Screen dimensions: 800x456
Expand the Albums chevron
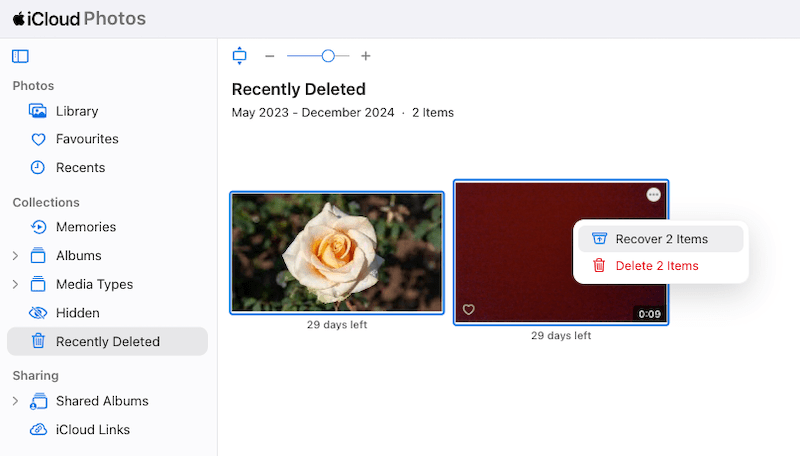click(x=15, y=256)
